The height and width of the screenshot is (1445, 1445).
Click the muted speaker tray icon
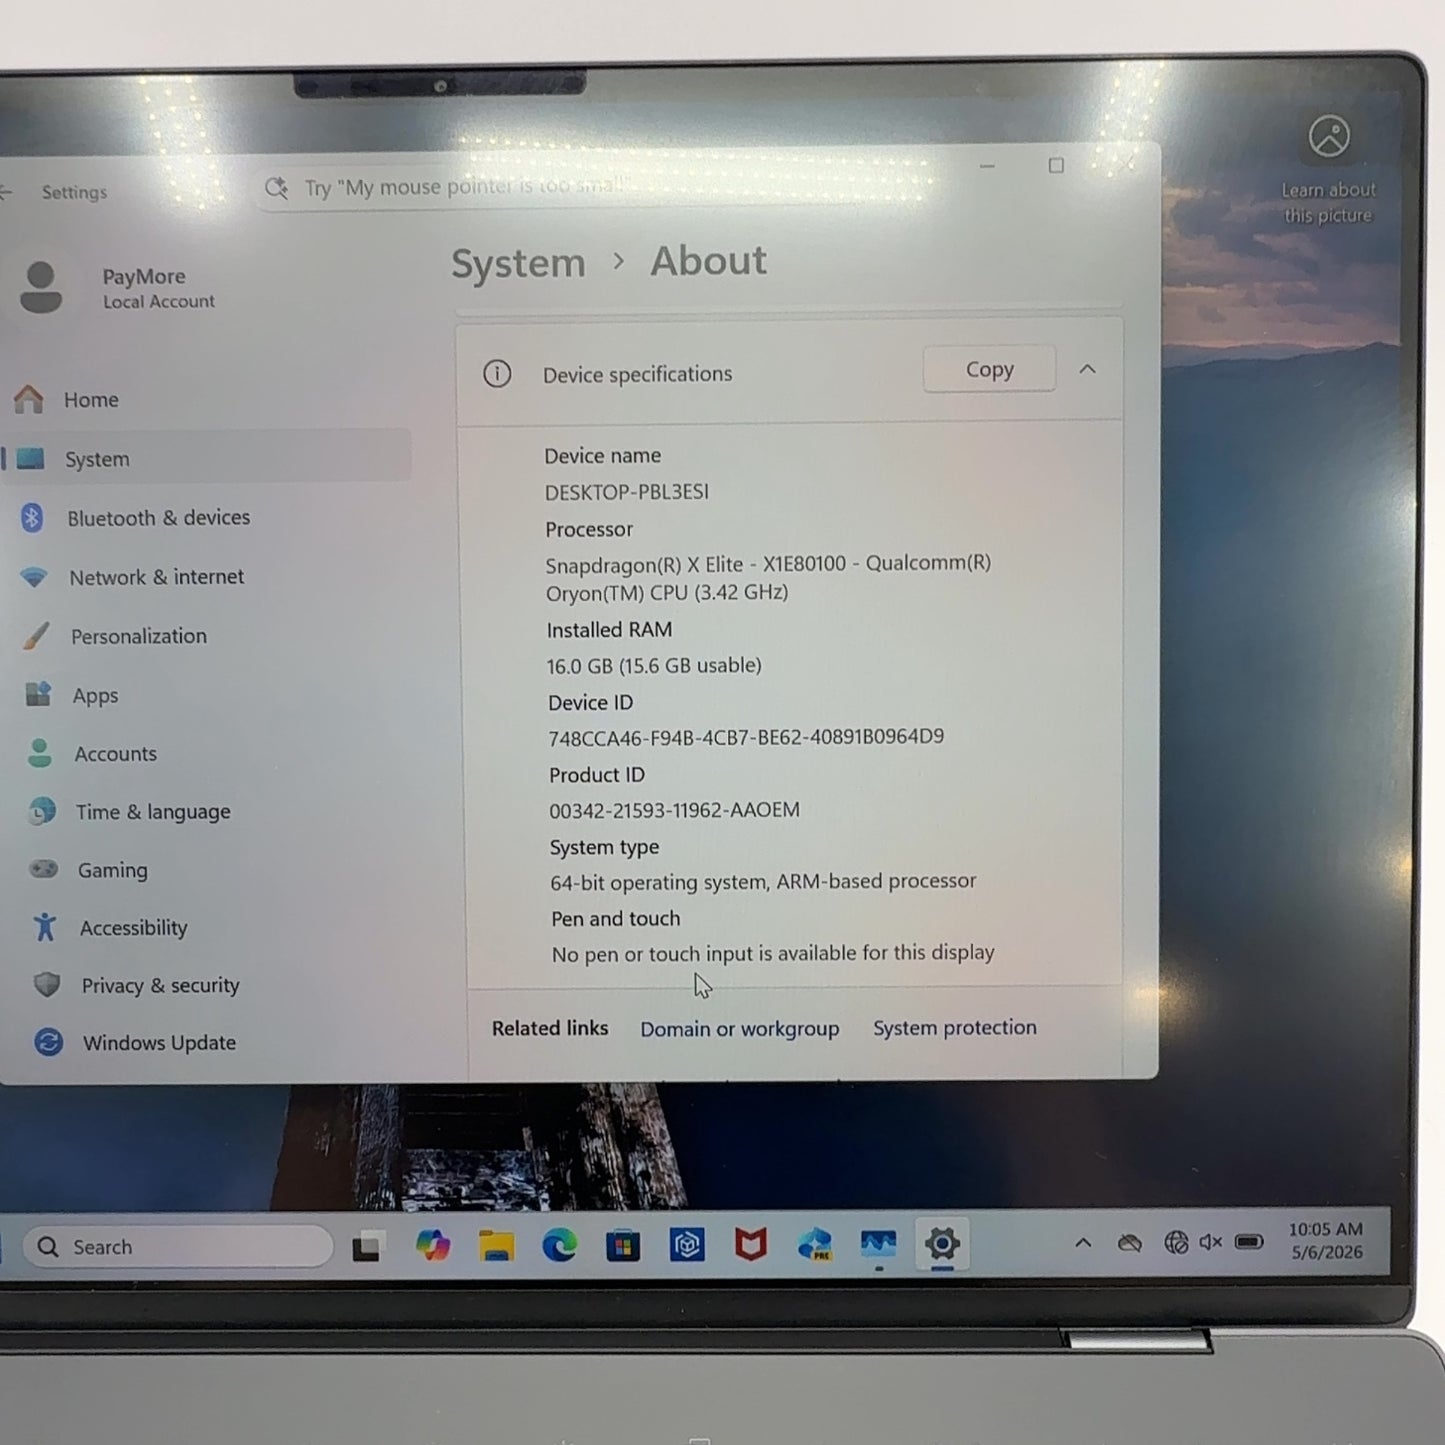click(x=1210, y=1242)
